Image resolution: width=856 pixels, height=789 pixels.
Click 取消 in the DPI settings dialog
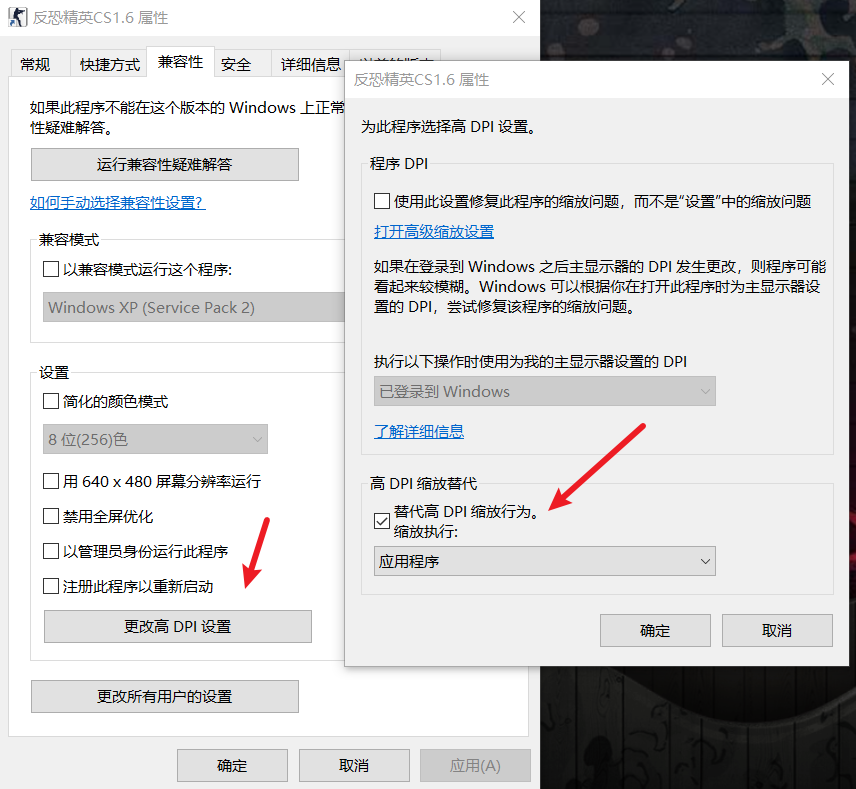tap(777, 631)
